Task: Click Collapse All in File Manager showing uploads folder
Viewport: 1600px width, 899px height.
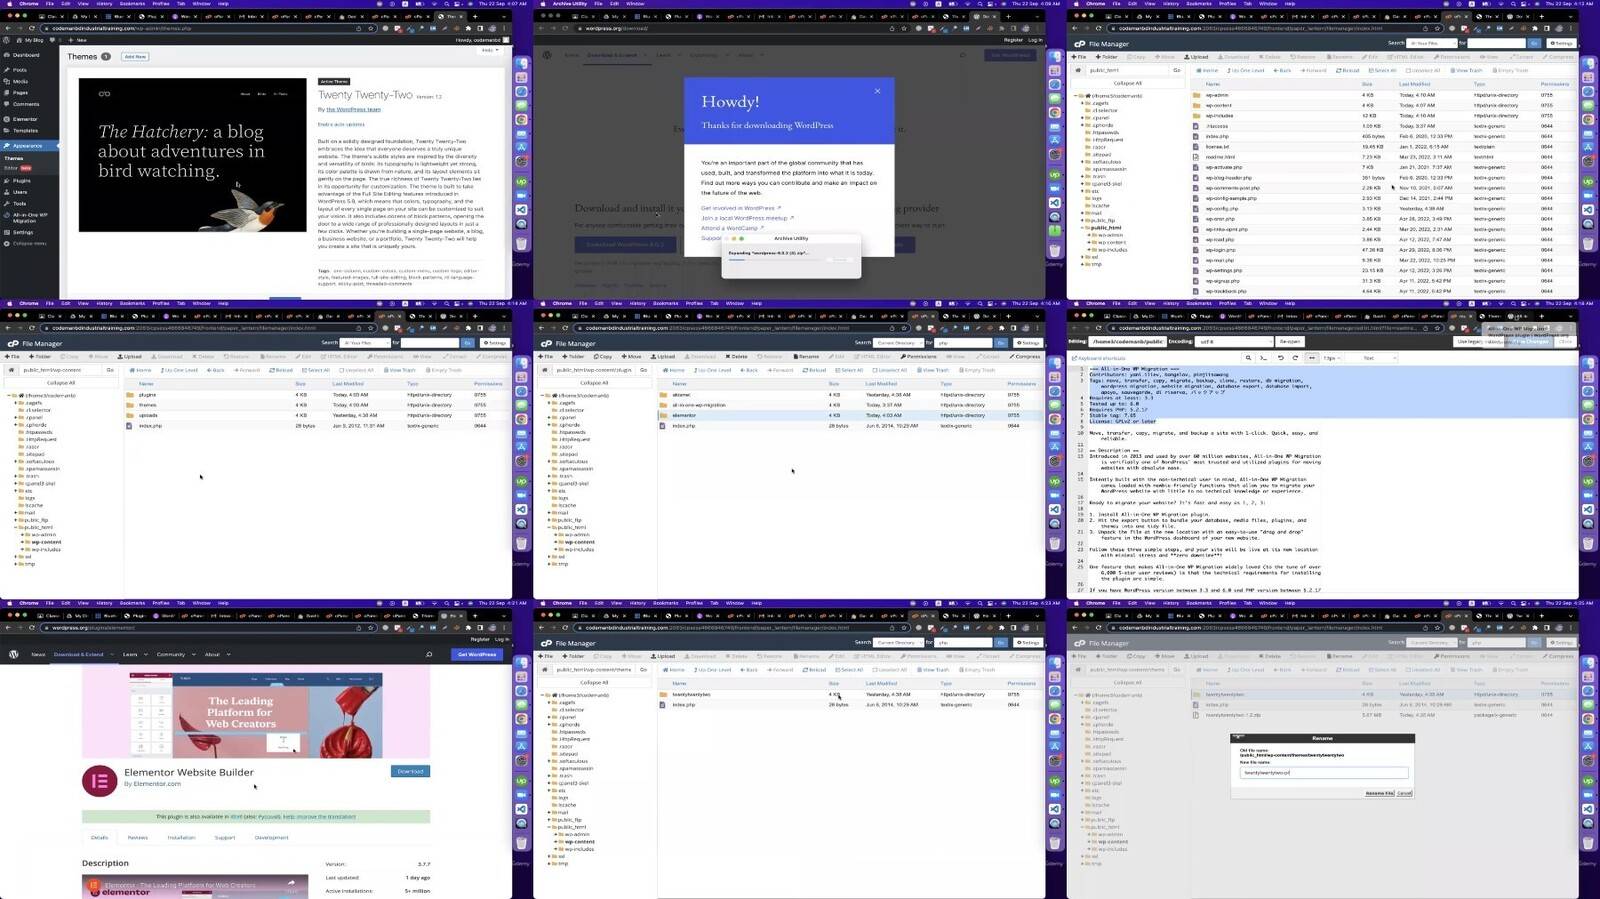Action: pyautogui.click(x=60, y=382)
